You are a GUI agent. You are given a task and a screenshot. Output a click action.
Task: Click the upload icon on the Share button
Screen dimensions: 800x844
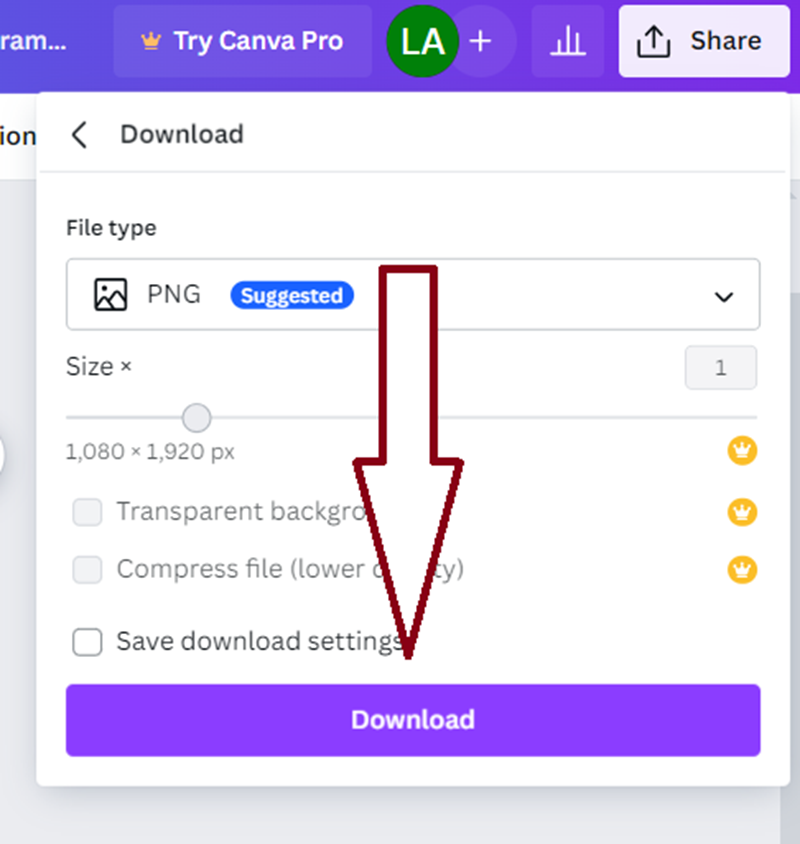point(653,41)
